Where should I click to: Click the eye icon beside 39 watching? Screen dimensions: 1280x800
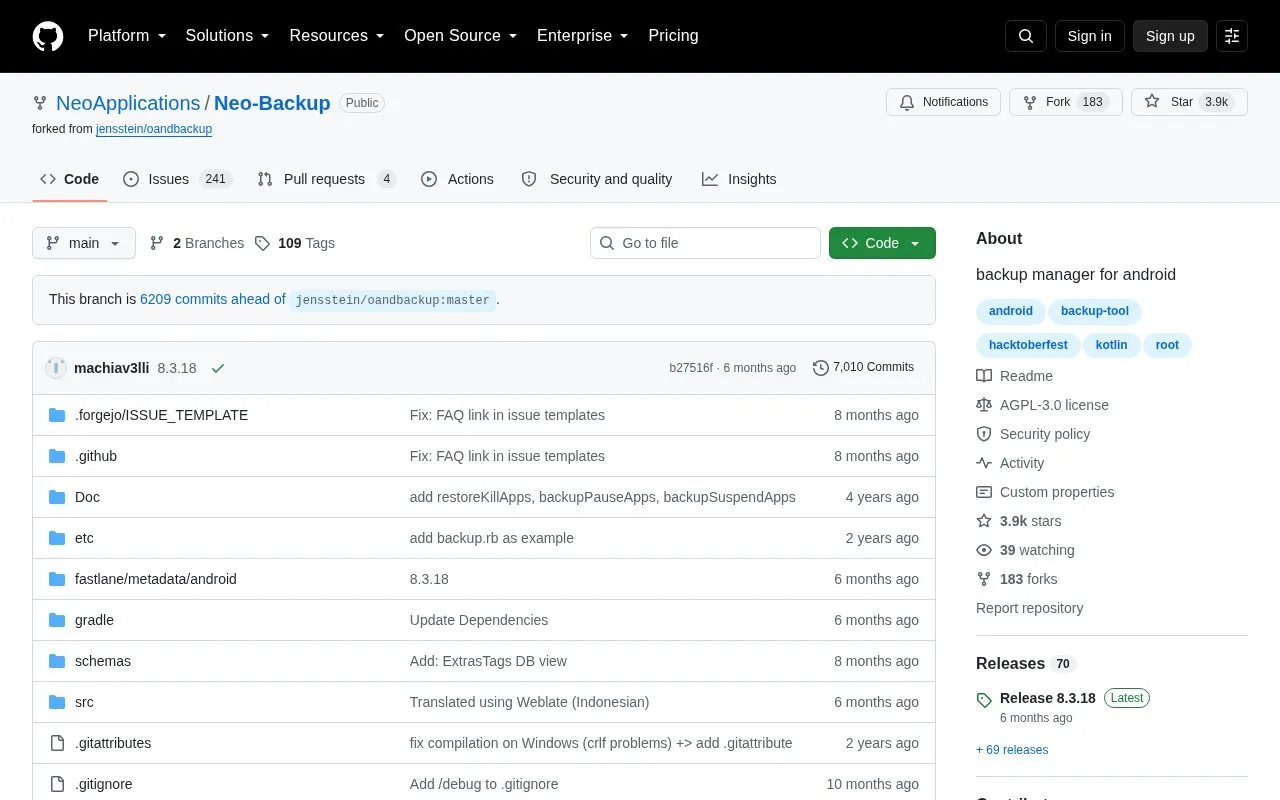[984, 550]
